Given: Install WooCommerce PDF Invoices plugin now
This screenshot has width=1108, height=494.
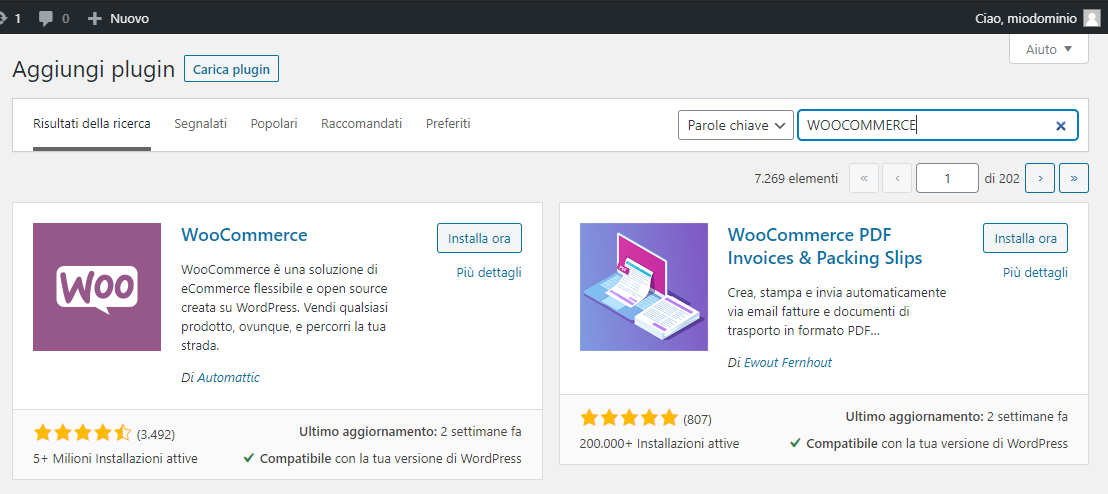Looking at the screenshot, I should click(x=1025, y=238).
